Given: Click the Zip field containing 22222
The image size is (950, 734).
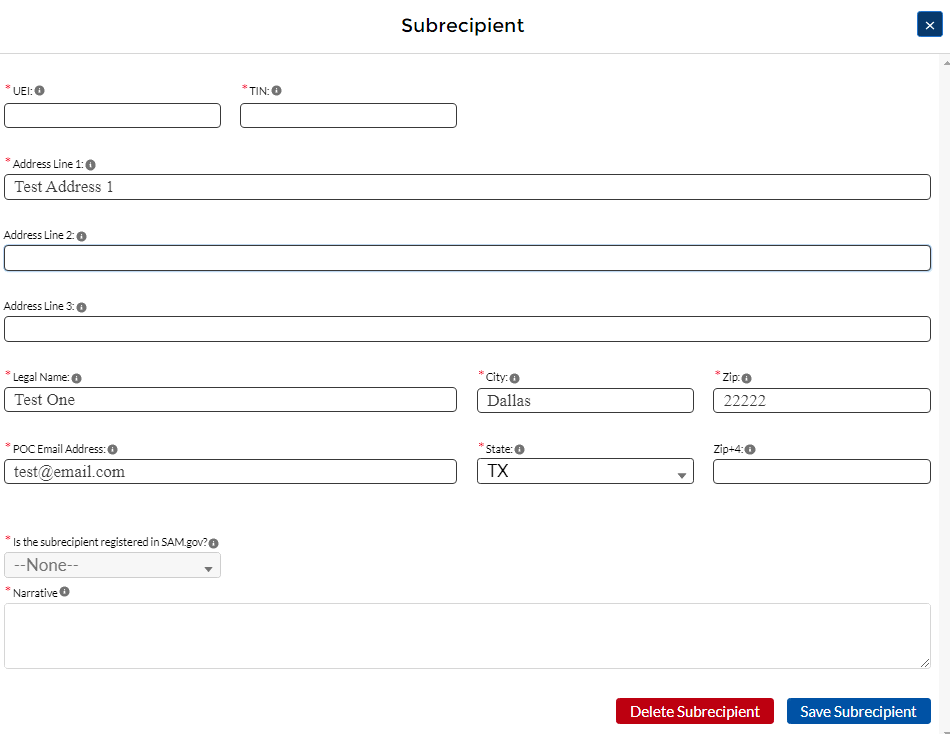Looking at the screenshot, I should click(821, 400).
